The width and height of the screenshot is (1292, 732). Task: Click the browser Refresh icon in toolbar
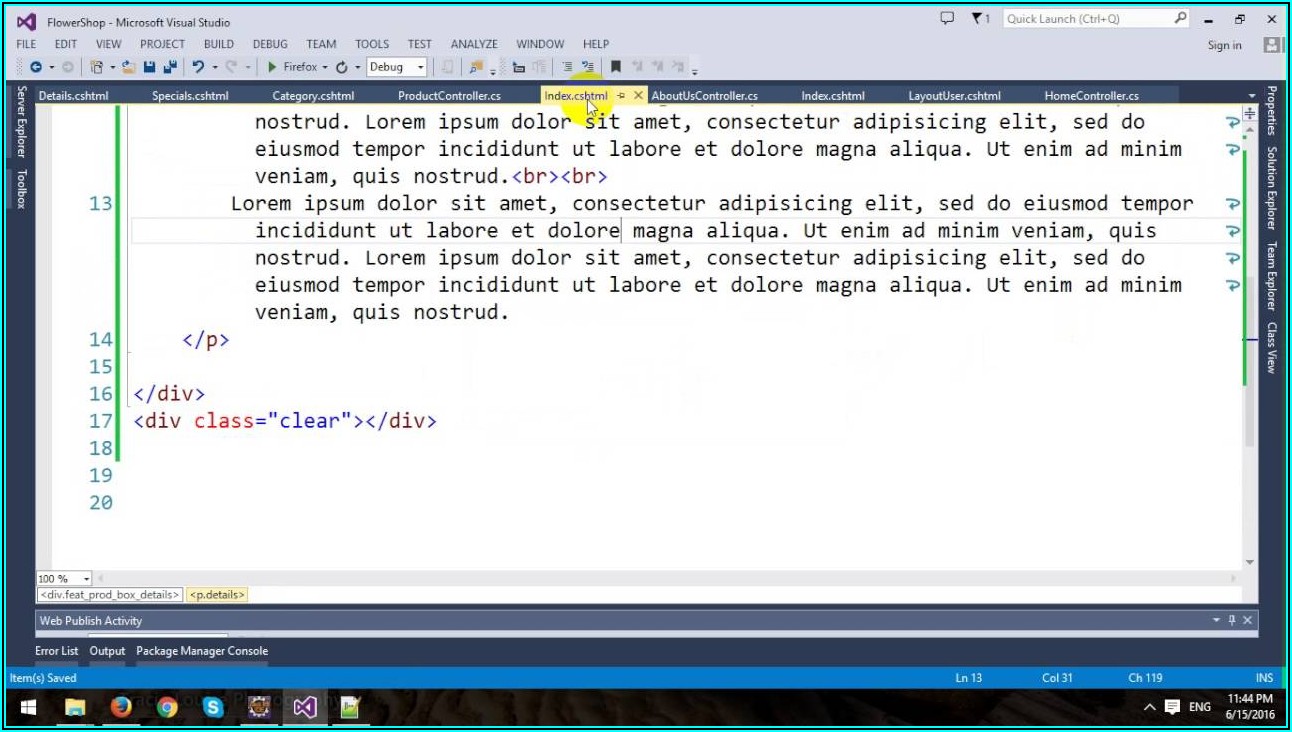[x=341, y=67]
